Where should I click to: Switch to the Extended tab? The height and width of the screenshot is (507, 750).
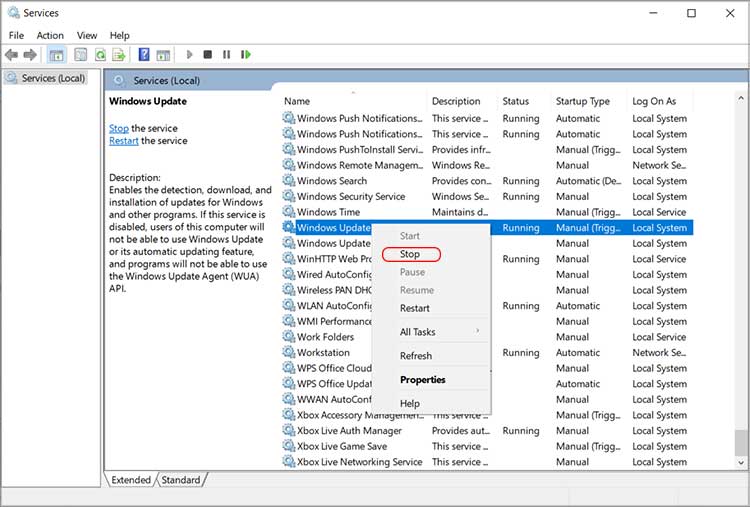coord(131,479)
